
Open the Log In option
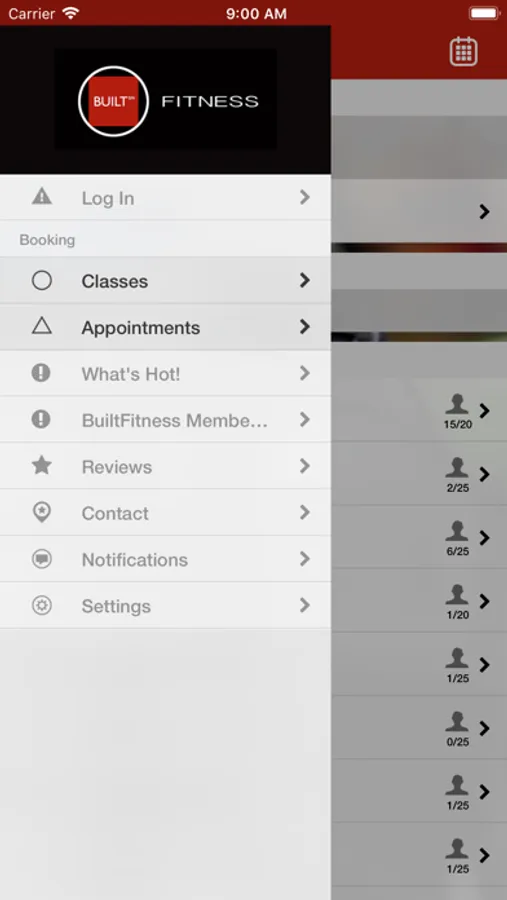pos(165,197)
